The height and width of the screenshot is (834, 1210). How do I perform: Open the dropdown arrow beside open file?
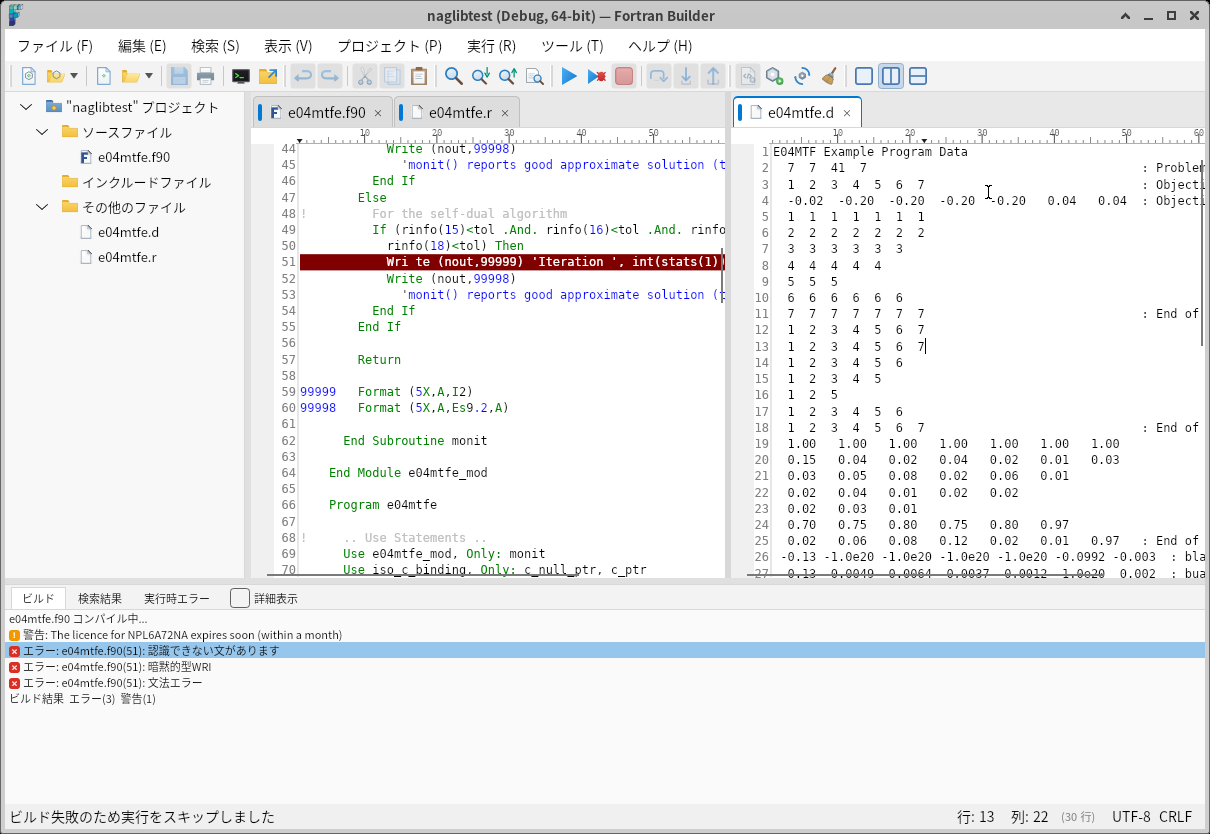tap(149, 76)
